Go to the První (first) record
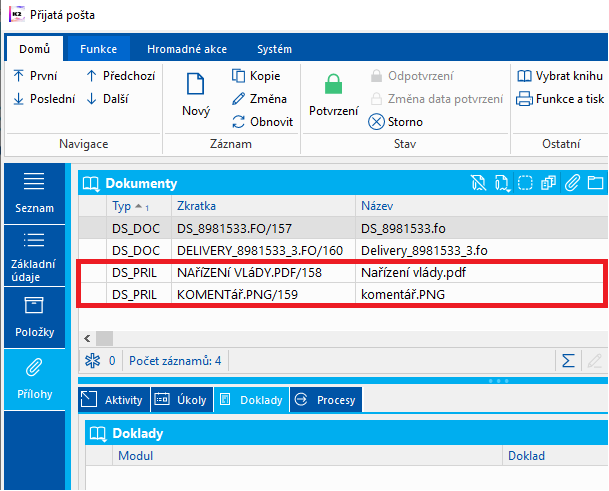The image size is (609, 491). pos(35,76)
